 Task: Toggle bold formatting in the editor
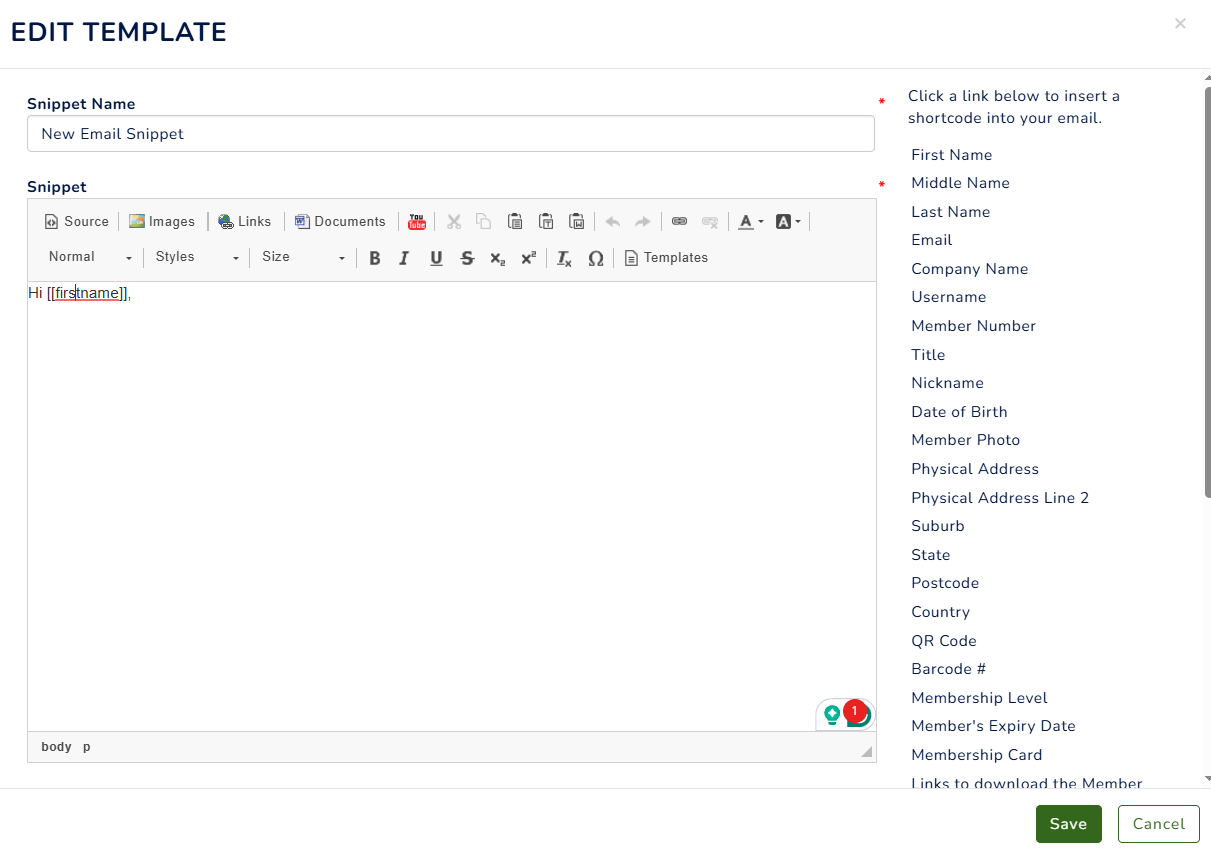[374, 258]
